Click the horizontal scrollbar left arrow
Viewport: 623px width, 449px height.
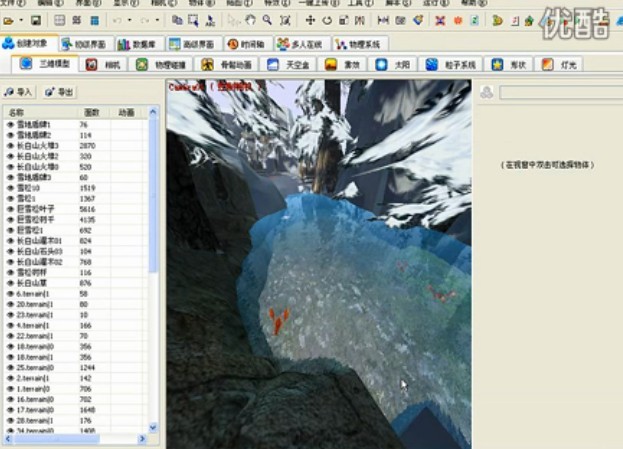[8, 439]
